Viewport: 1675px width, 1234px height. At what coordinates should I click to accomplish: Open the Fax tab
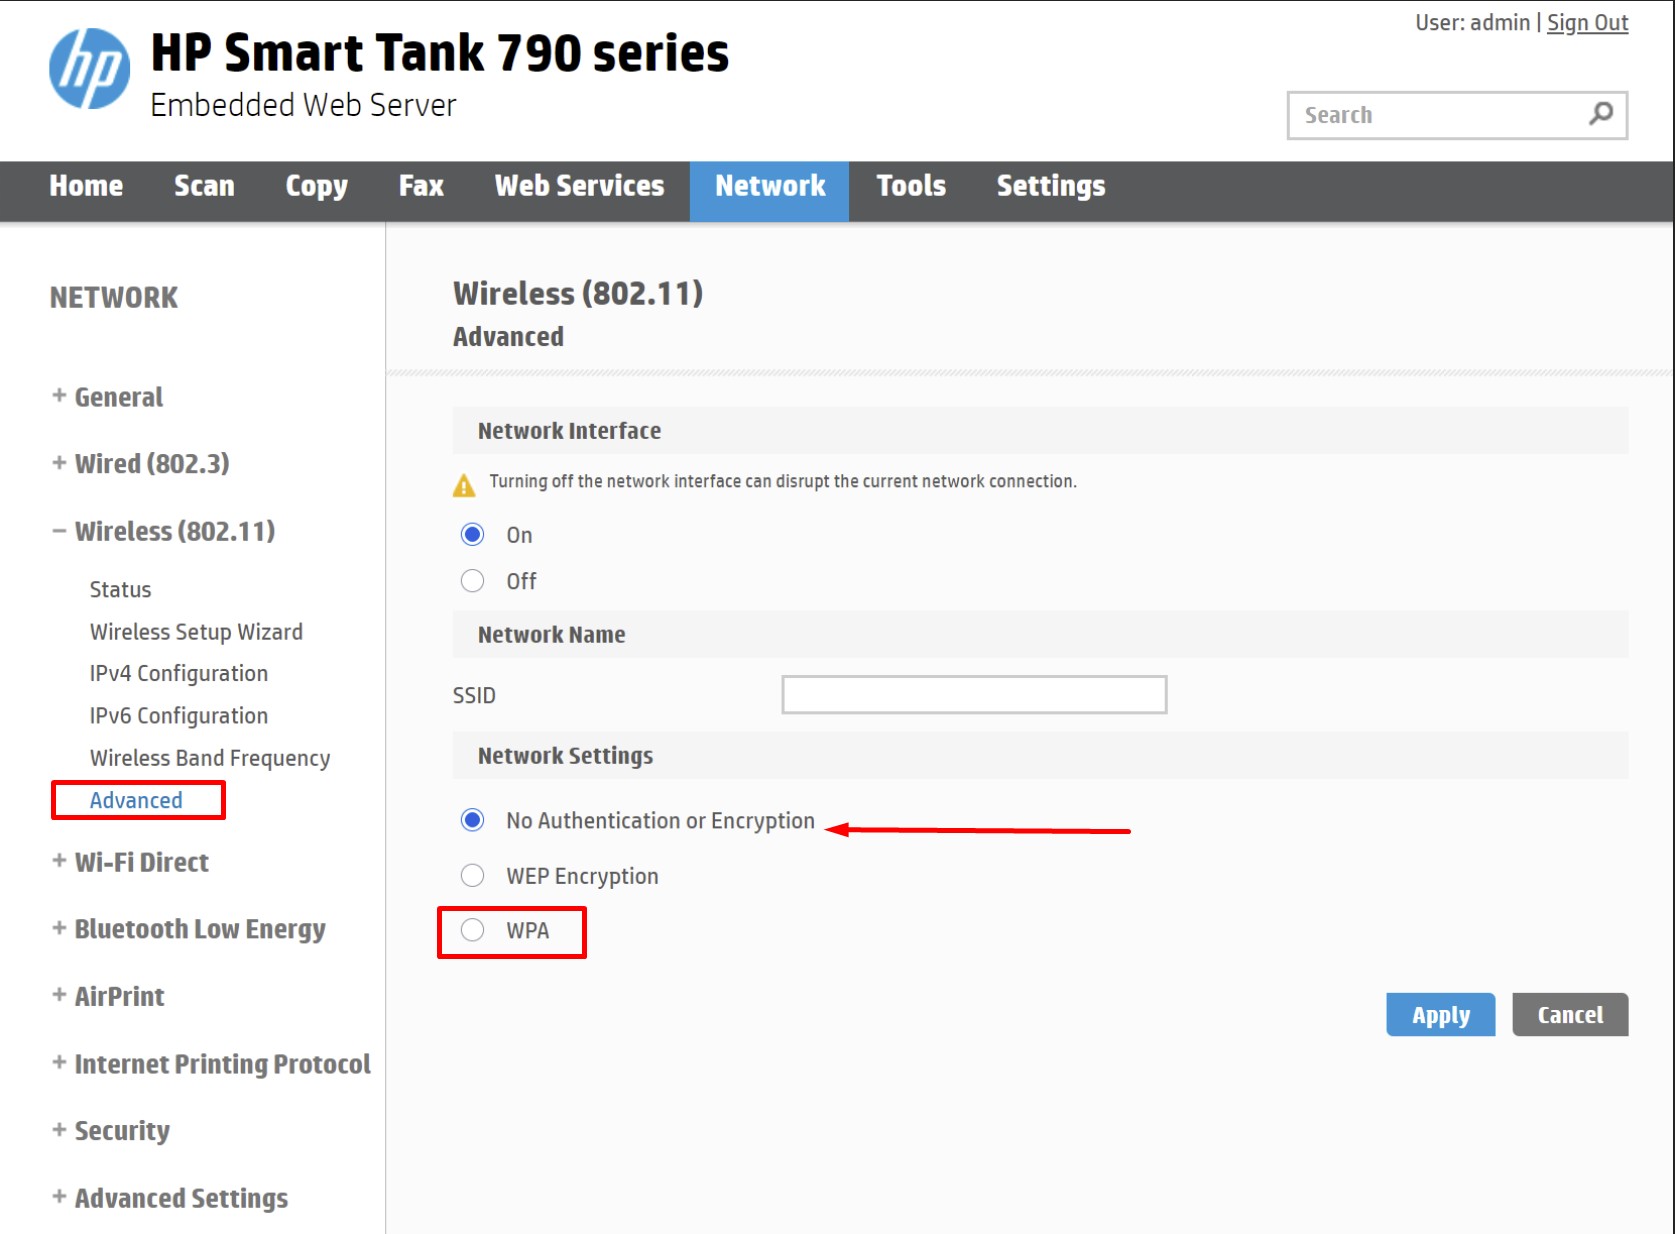tap(421, 186)
